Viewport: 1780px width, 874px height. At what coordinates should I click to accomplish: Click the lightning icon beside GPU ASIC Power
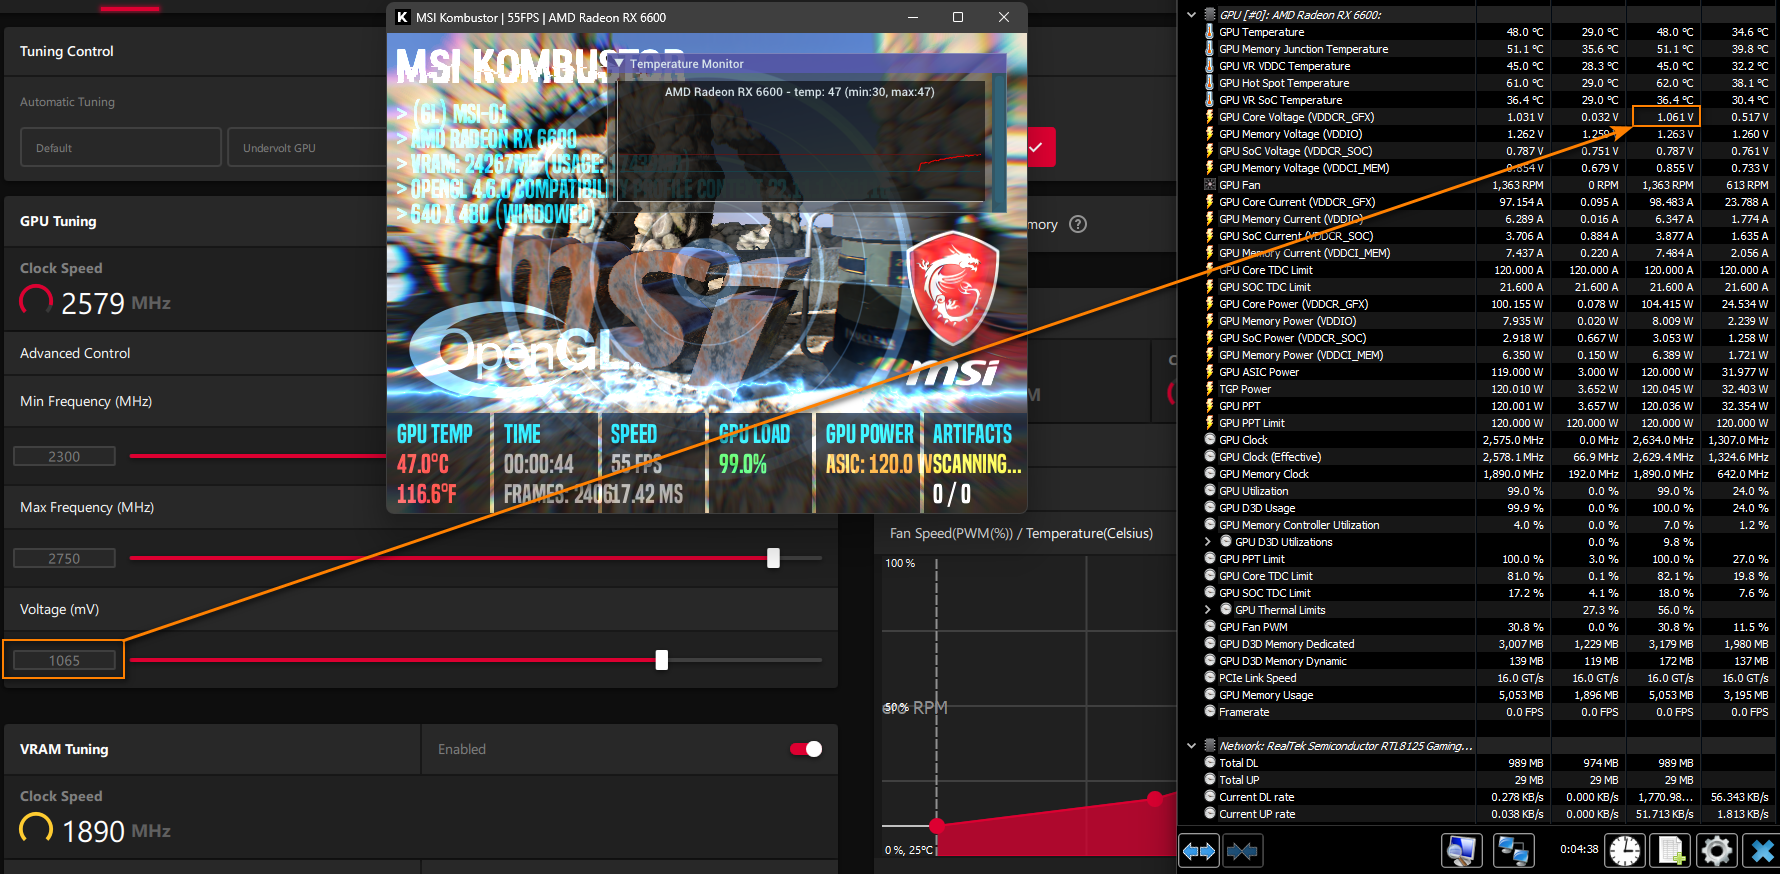[x=1210, y=372]
